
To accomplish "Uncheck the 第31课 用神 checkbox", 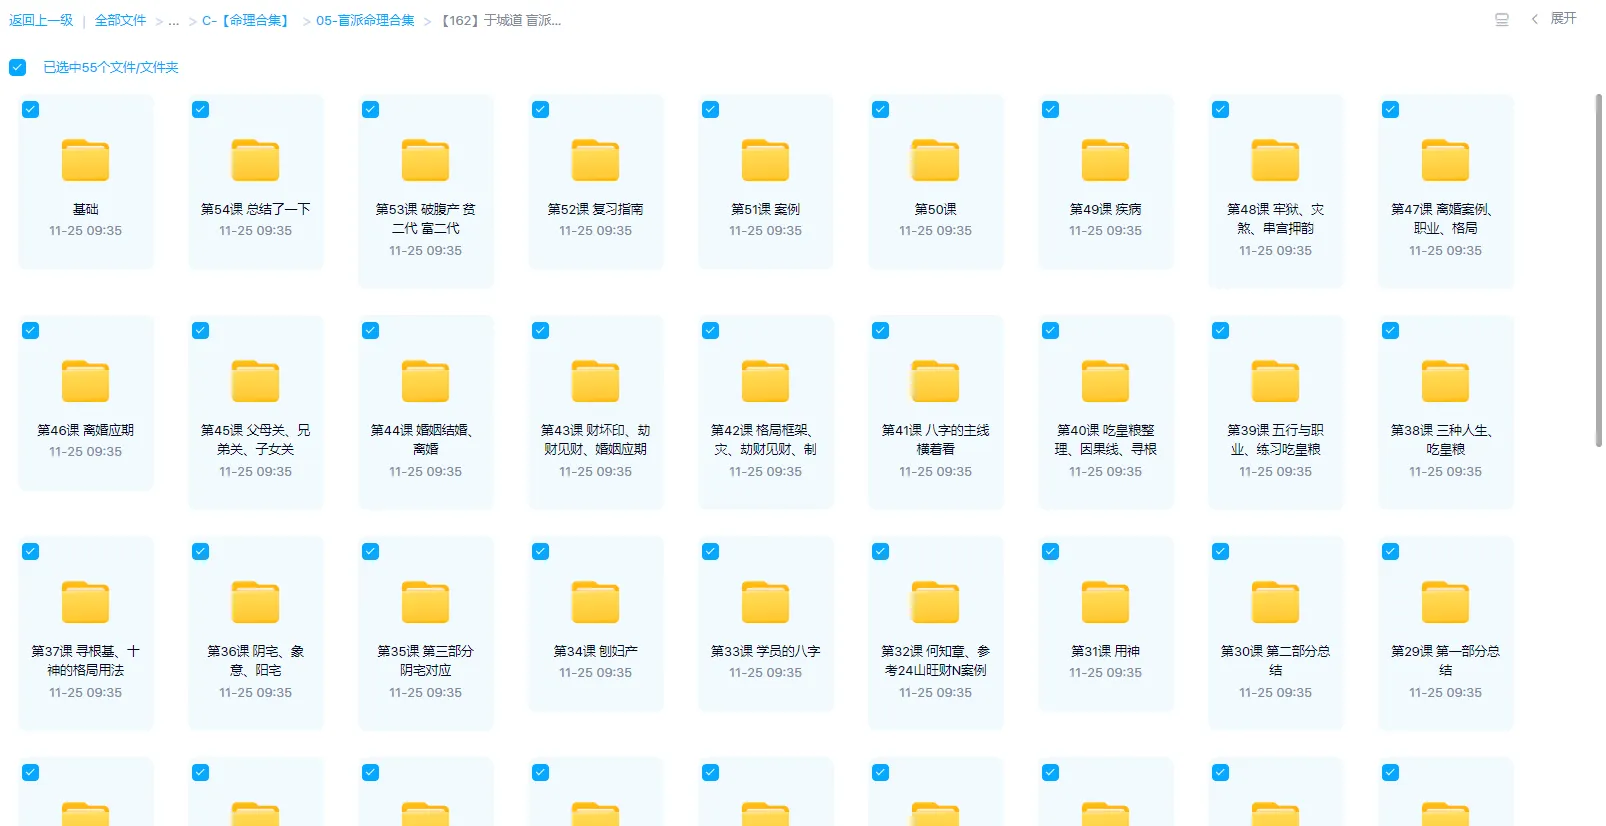I will click(x=1051, y=552).
